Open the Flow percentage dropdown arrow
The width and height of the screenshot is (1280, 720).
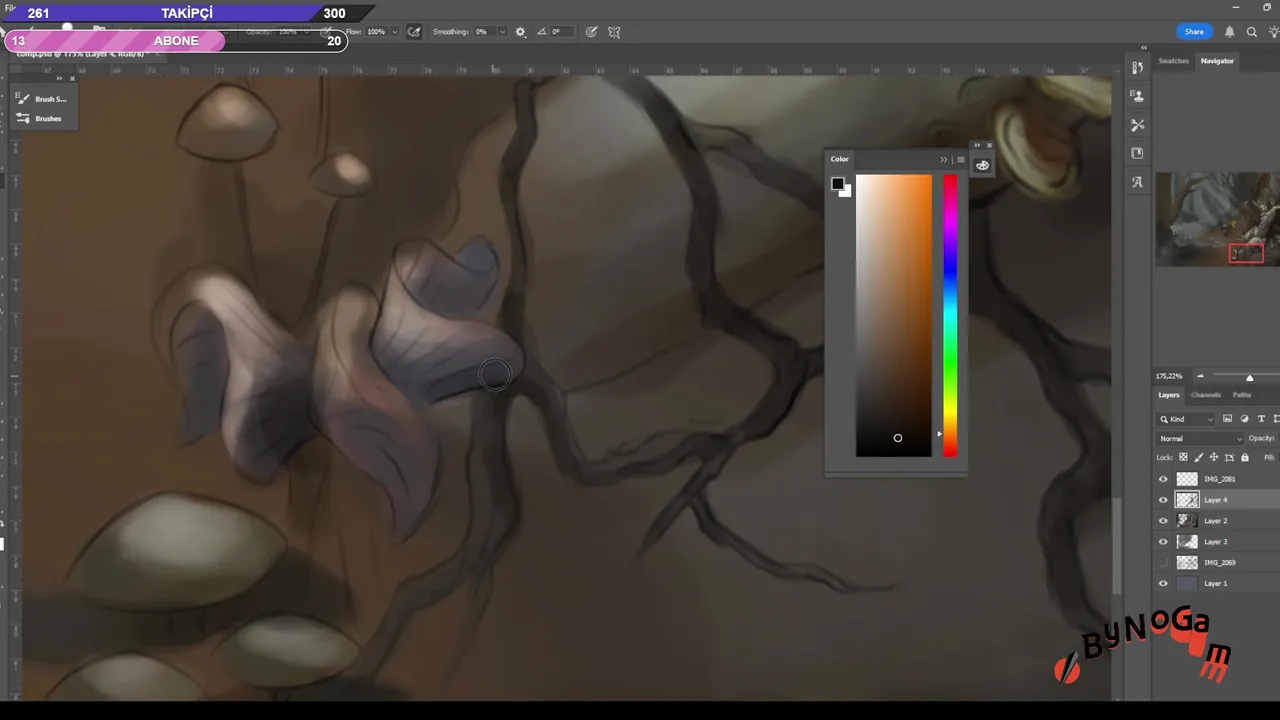395,32
